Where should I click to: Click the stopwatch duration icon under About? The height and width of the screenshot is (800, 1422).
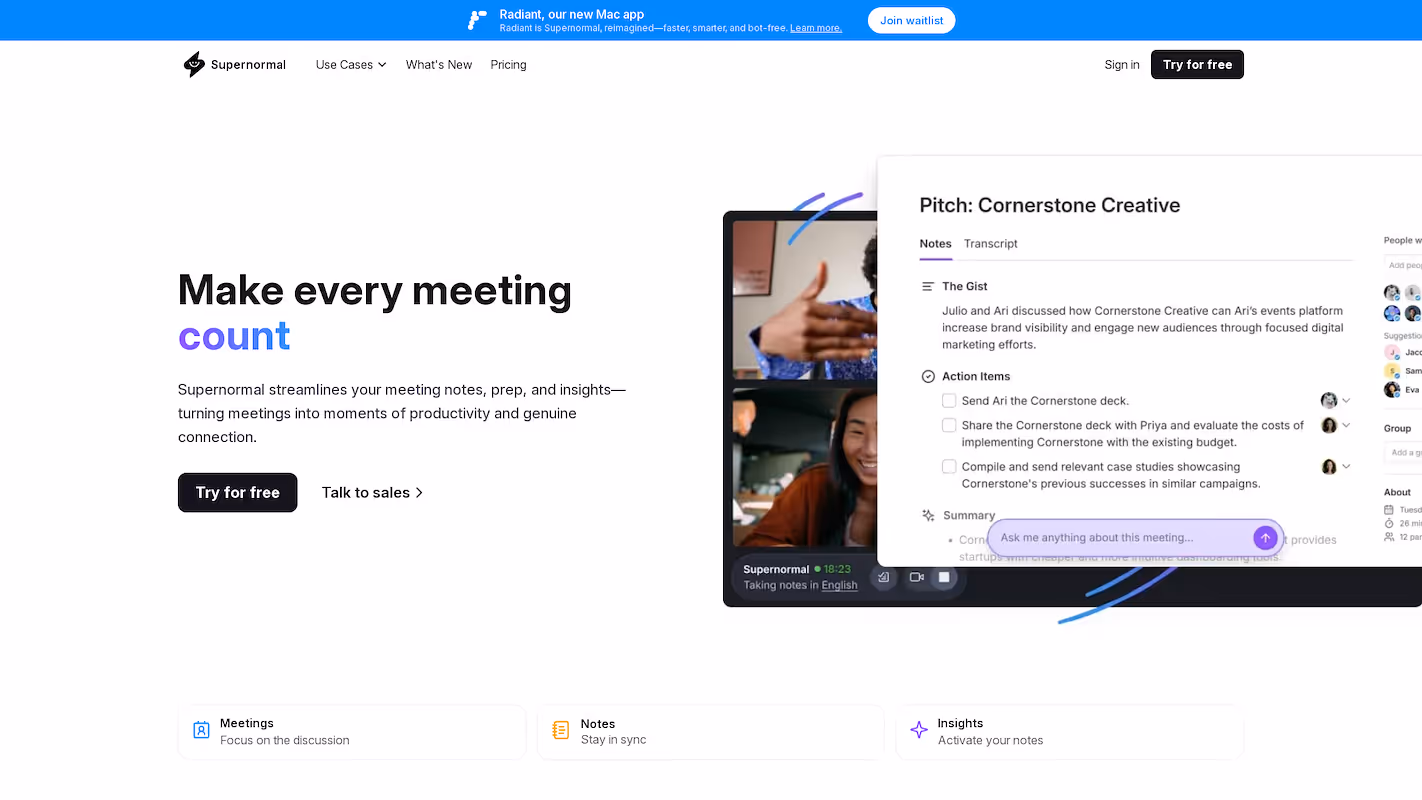click(1389, 523)
